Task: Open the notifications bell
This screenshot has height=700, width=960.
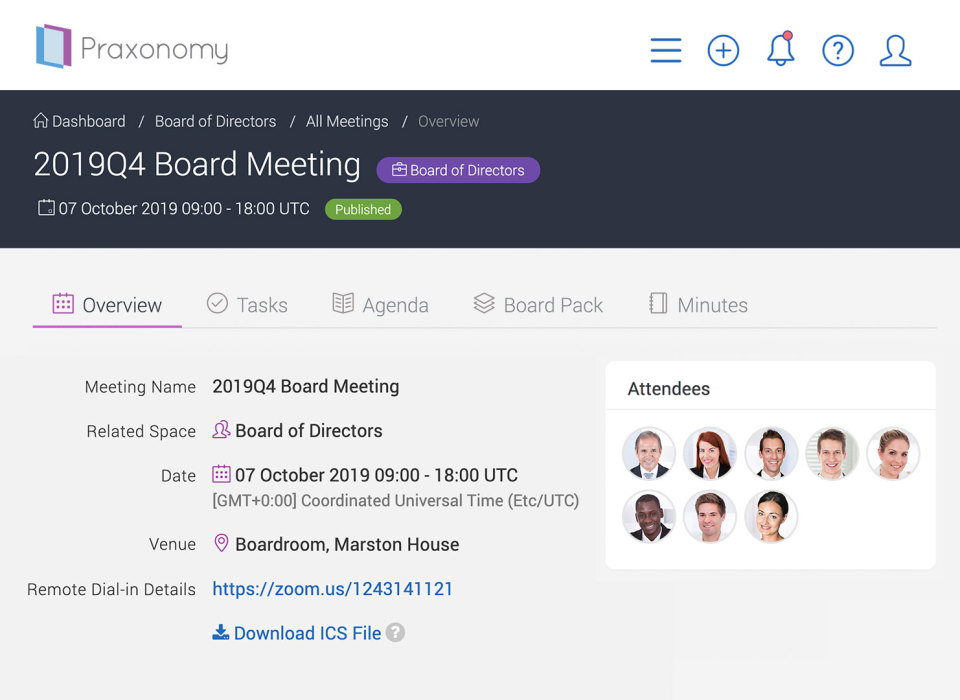Action: pyautogui.click(x=780, y=50)
